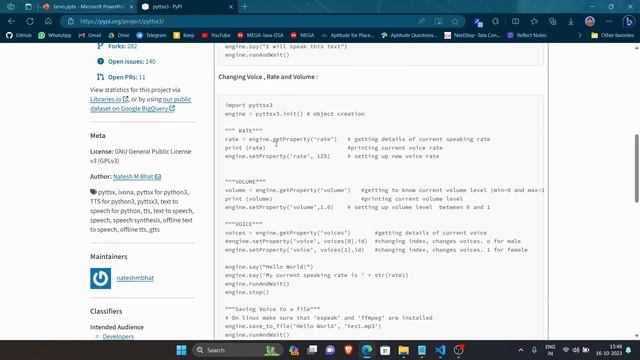Open the nateshmbhat maintainer link

coord(135,278)
